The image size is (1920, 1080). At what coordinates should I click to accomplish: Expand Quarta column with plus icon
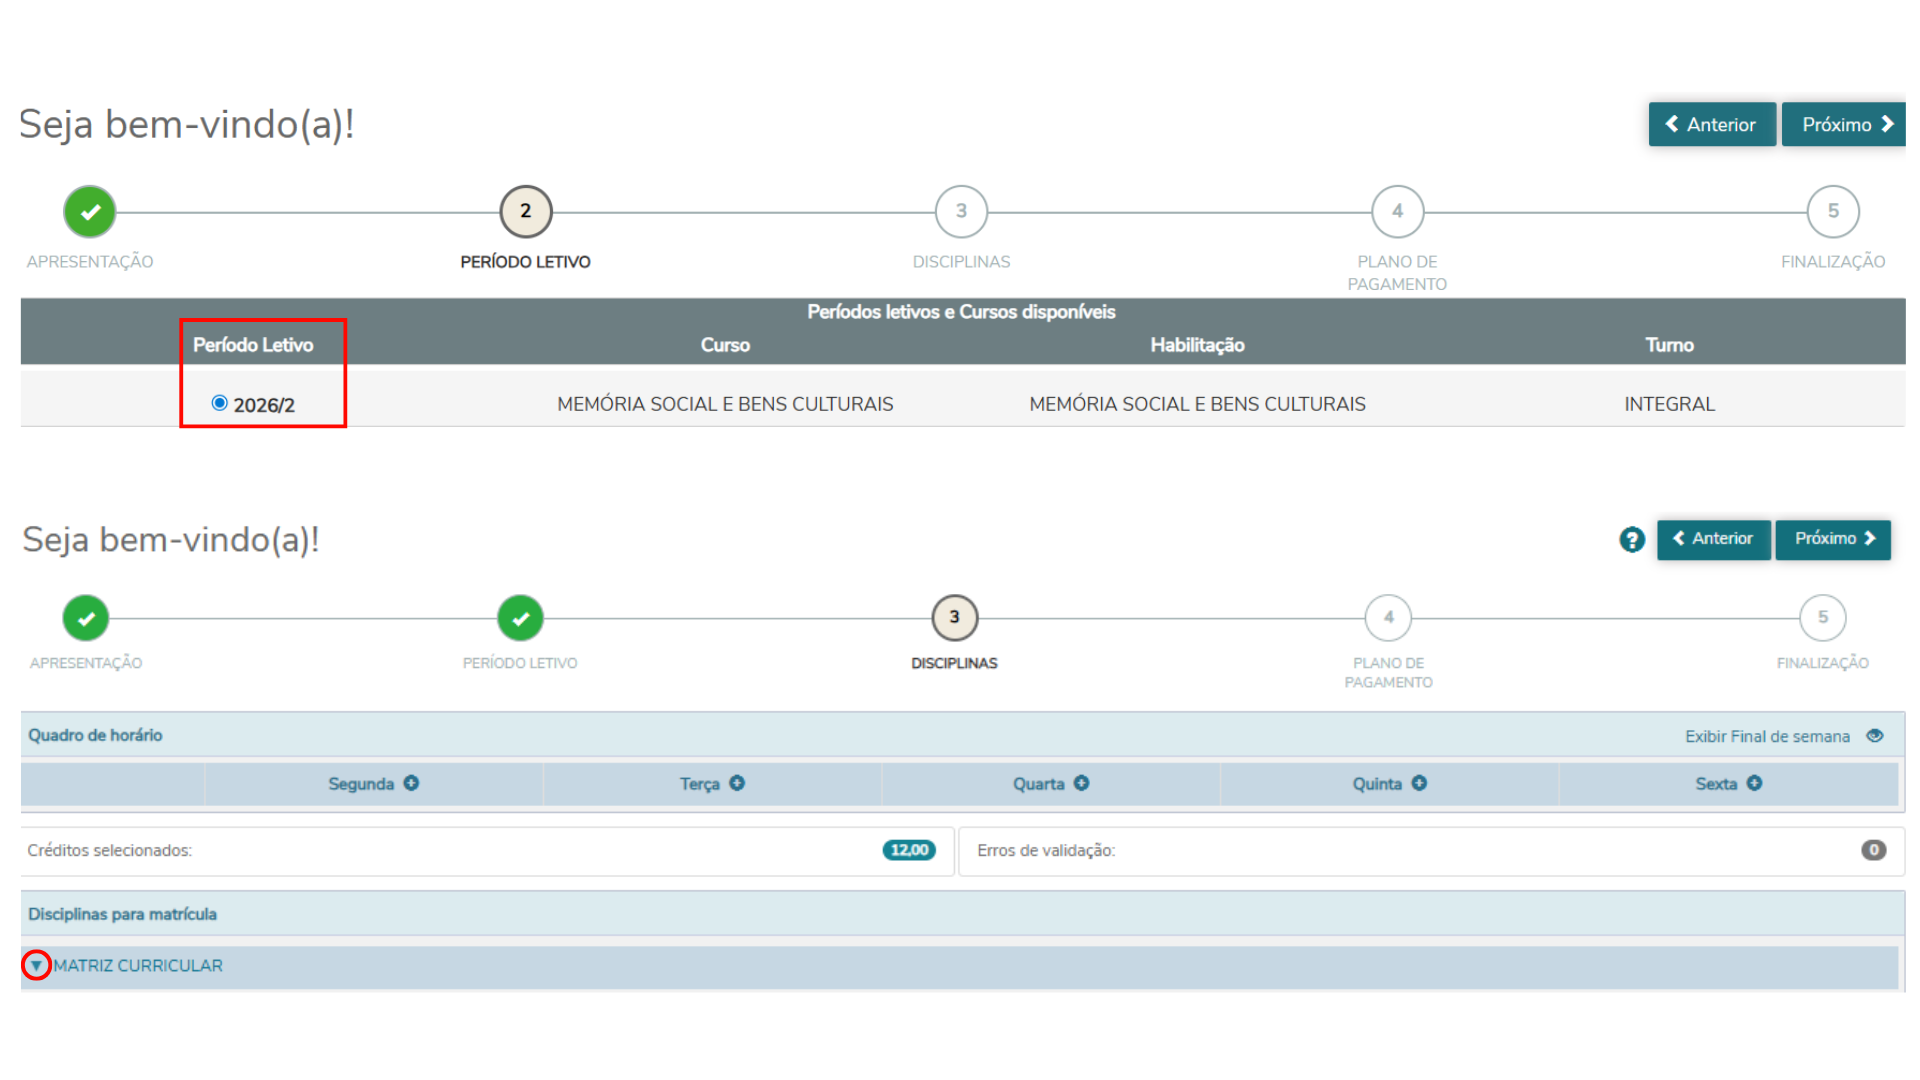pyautogui.click(x=1081, y=783)
